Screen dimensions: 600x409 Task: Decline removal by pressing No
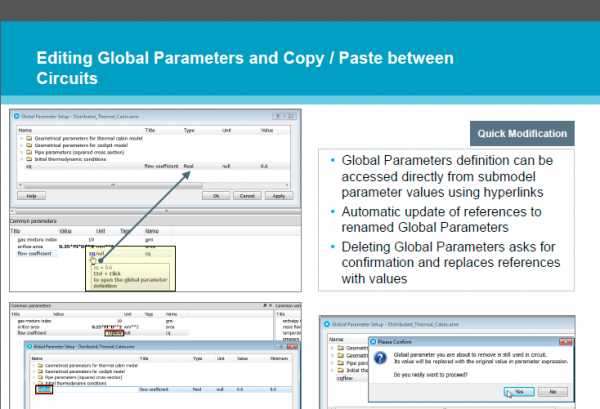click(x=552, y=391)
